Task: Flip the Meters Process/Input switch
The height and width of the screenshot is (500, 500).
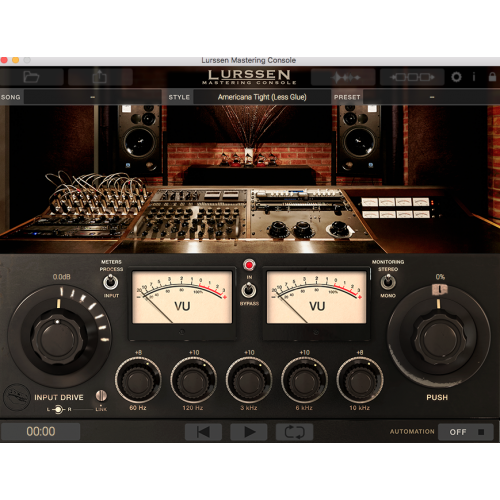Action: (110, 283)
